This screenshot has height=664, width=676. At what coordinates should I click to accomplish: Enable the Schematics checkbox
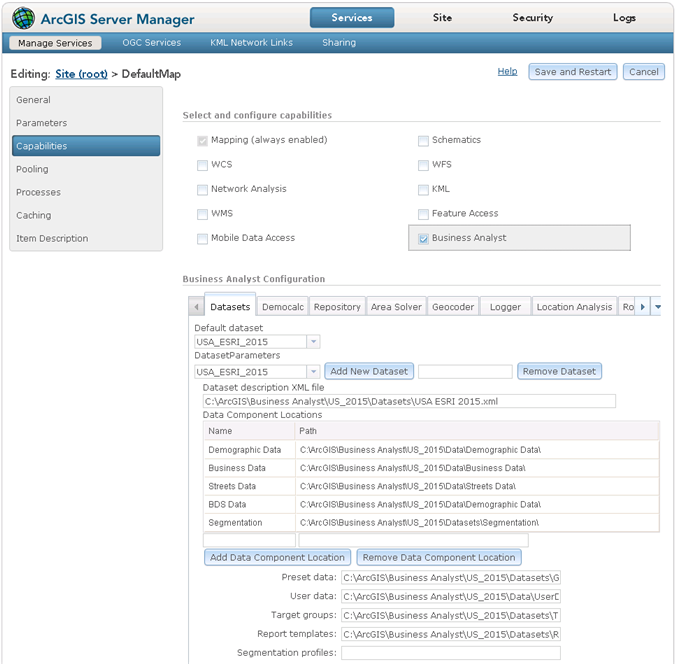(423, 141)
